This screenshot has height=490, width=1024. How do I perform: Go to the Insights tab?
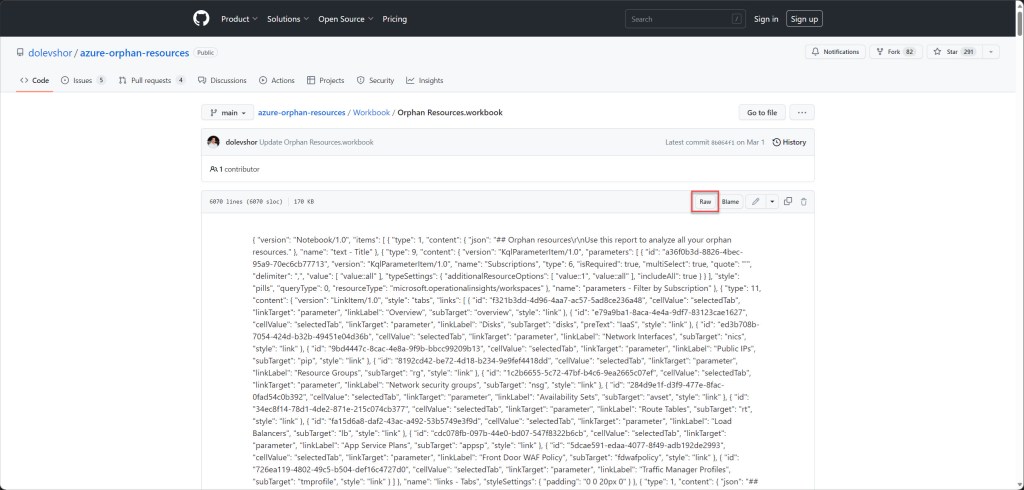point(425,80)
